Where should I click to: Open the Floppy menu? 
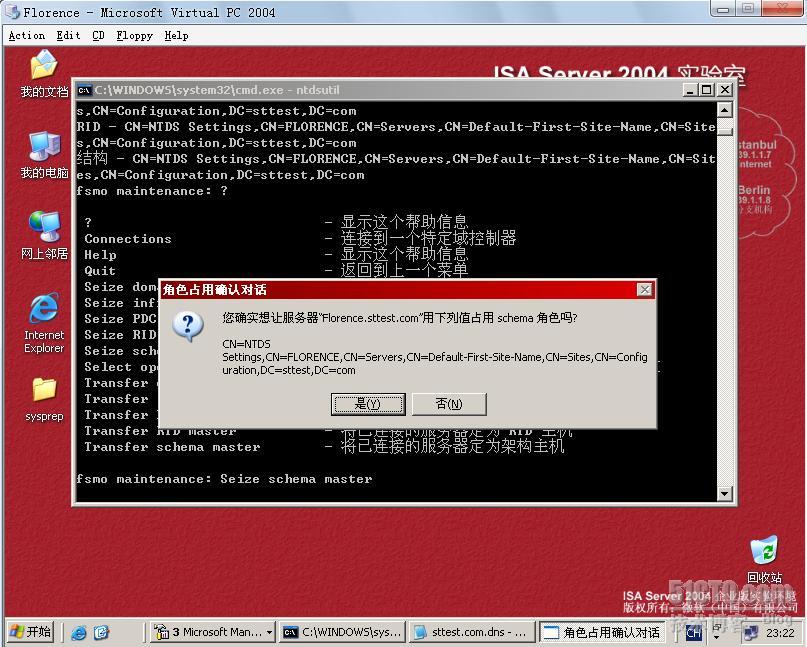click(134, 36)
